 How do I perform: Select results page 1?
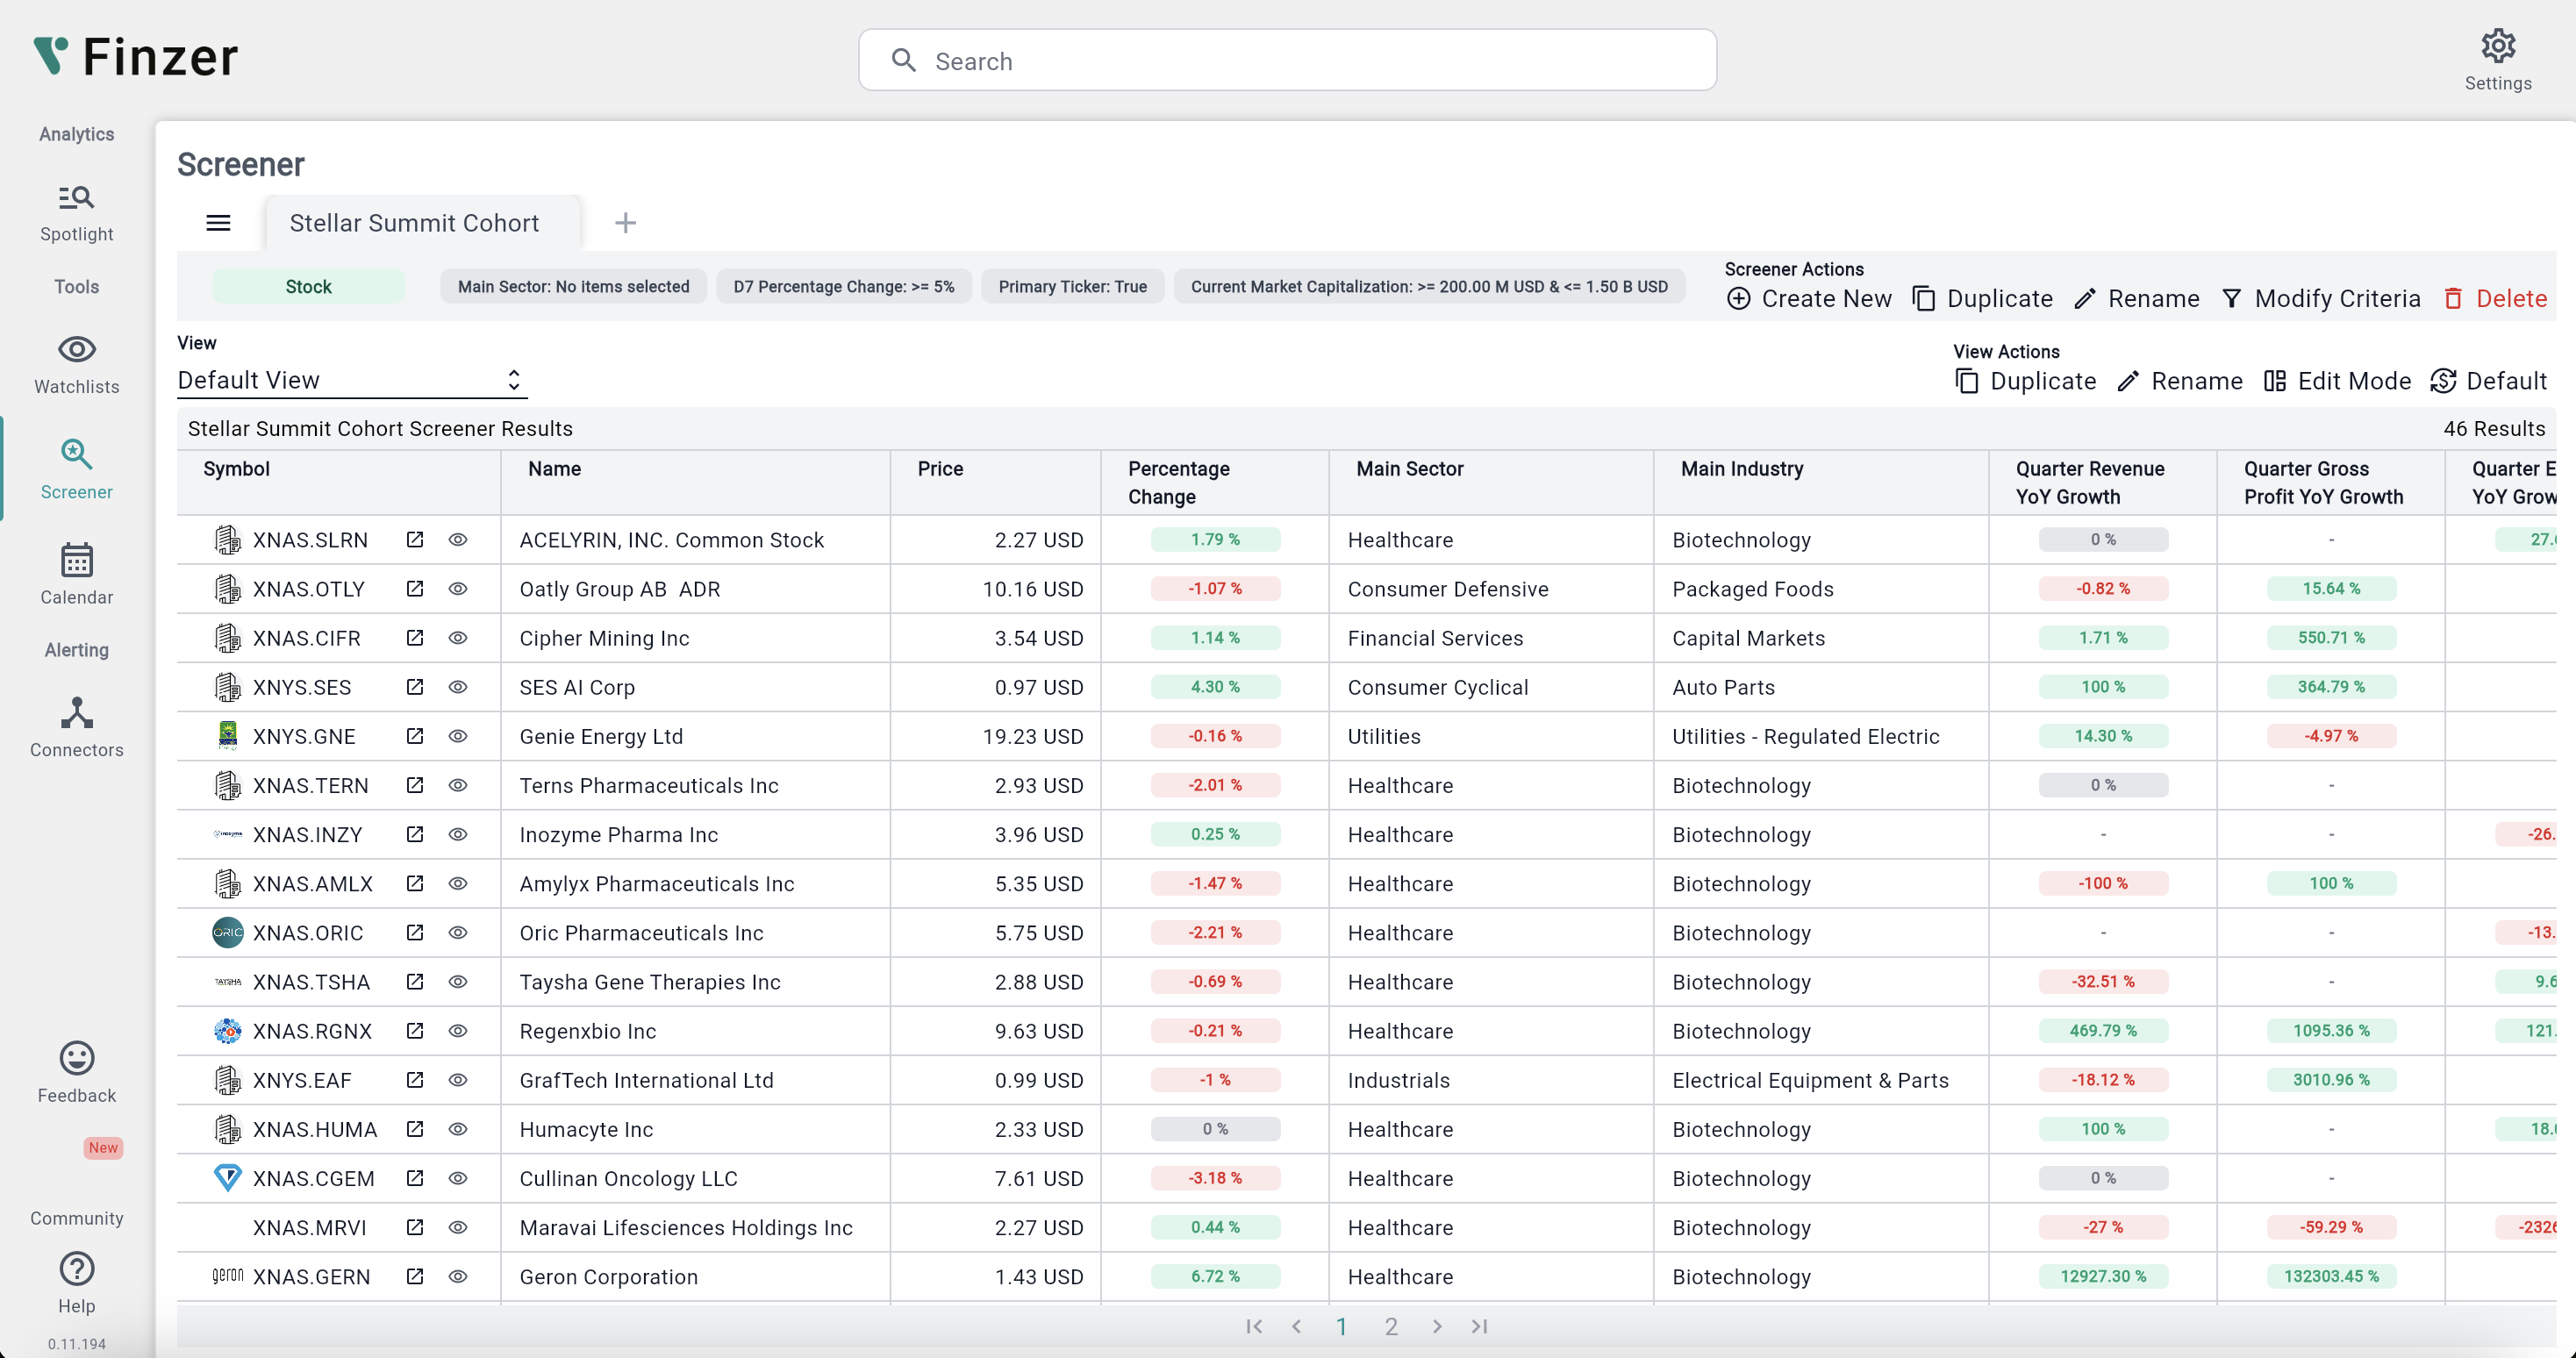point(1341,1326)
